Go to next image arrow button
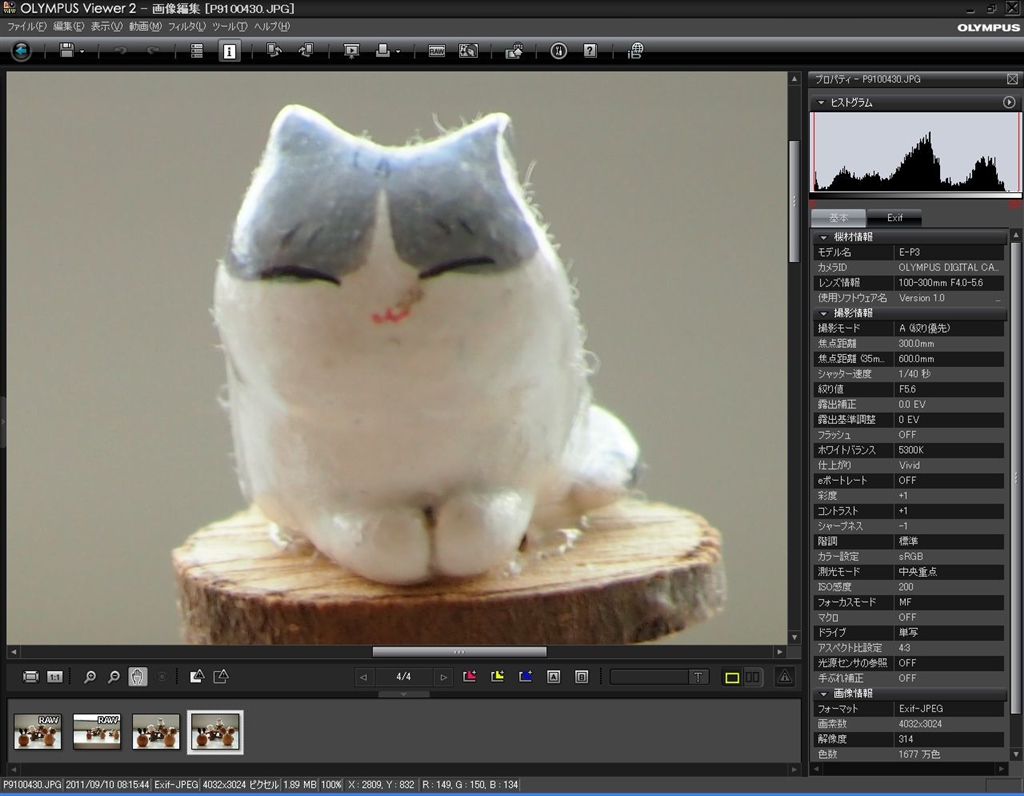The image size is (1024, 796). coord(443,677)
